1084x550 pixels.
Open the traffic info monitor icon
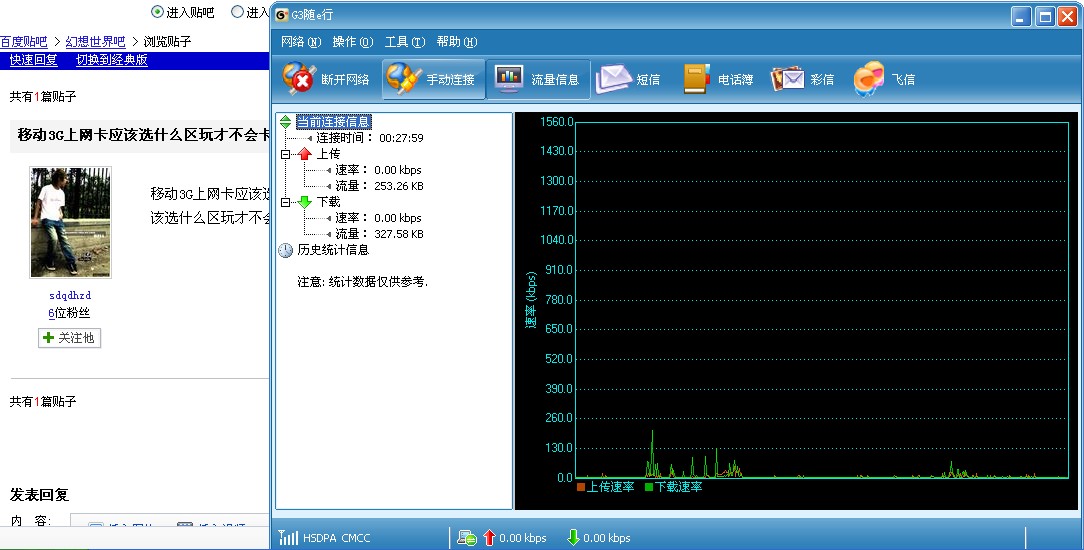(x=509, y=79)
